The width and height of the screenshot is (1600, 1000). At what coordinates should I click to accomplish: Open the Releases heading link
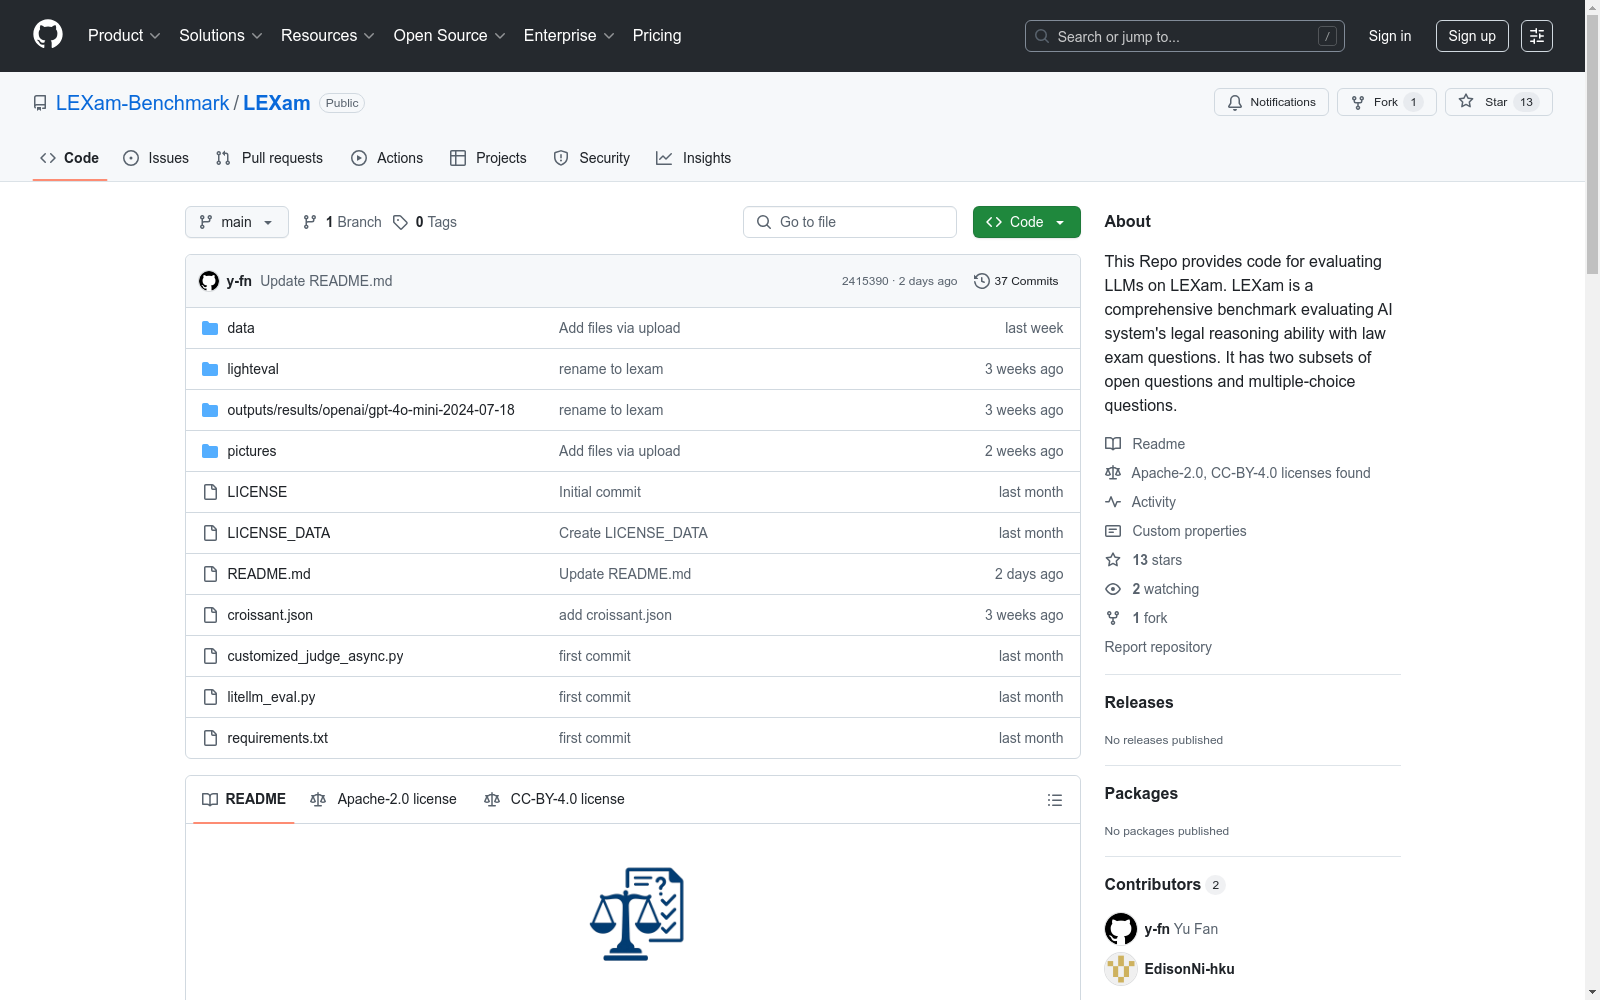click(1139, 702)
